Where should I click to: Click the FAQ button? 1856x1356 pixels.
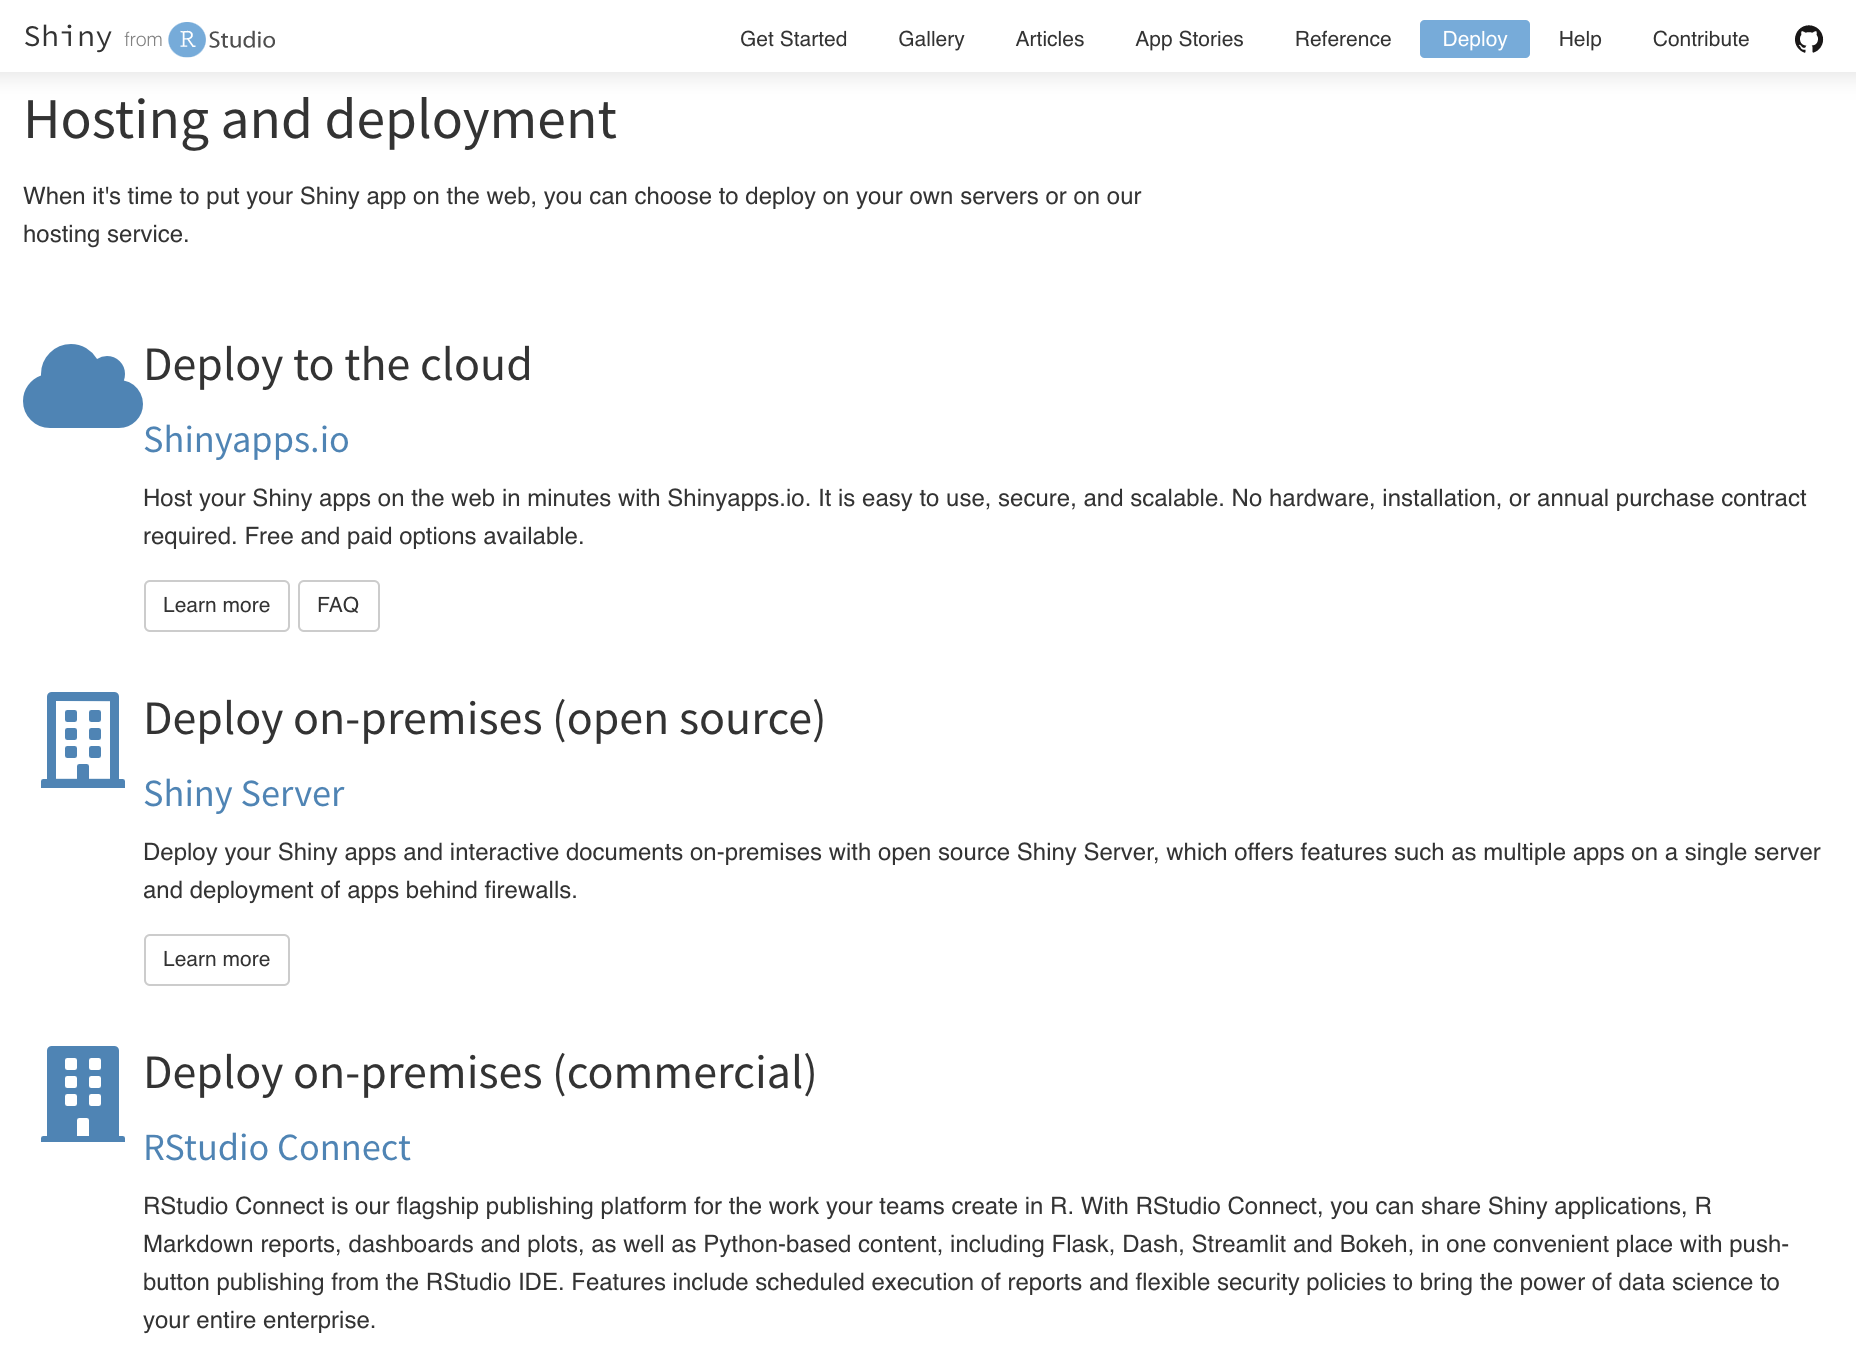338,605
